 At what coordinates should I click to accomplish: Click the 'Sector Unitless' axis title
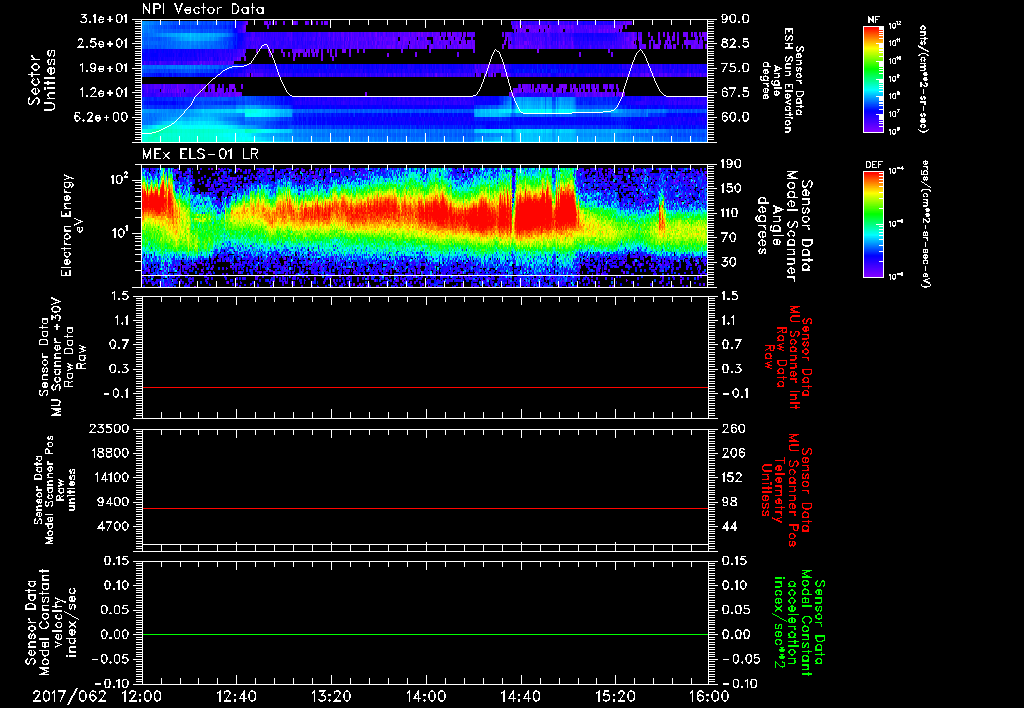[42, 80]
